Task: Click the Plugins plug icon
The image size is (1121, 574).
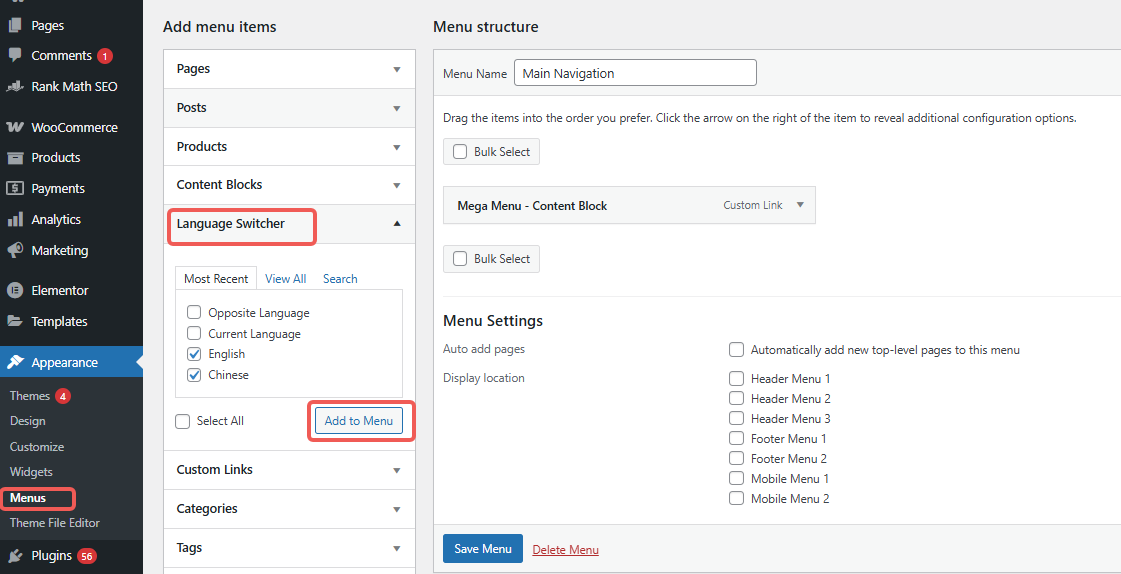Action: (15, 556)
